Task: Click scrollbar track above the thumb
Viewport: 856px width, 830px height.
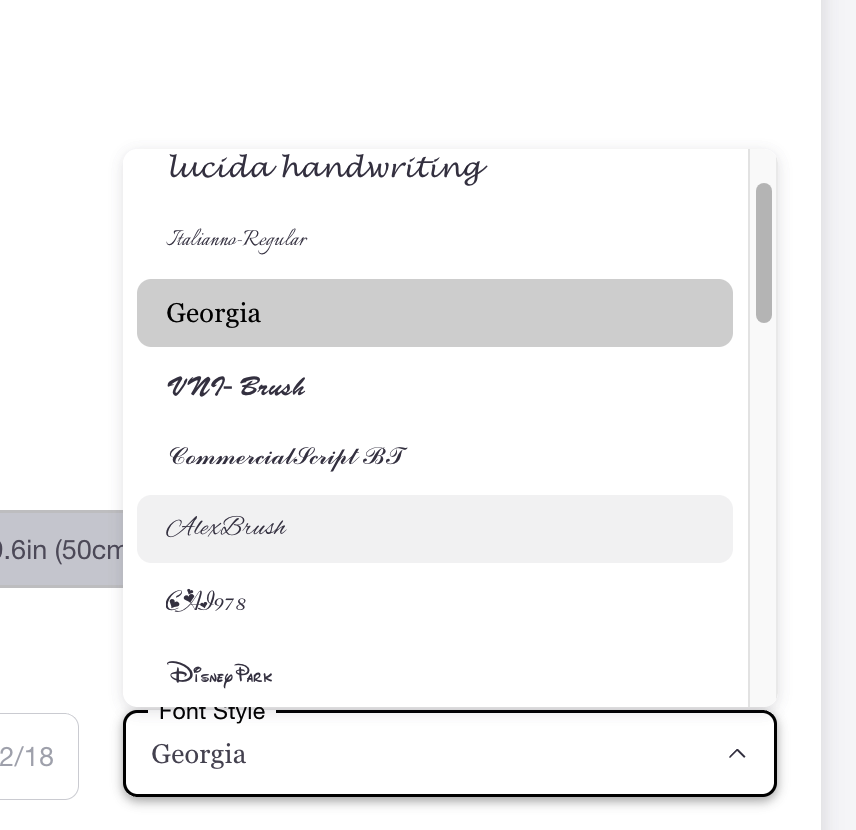Action: [x=764, y=165]
